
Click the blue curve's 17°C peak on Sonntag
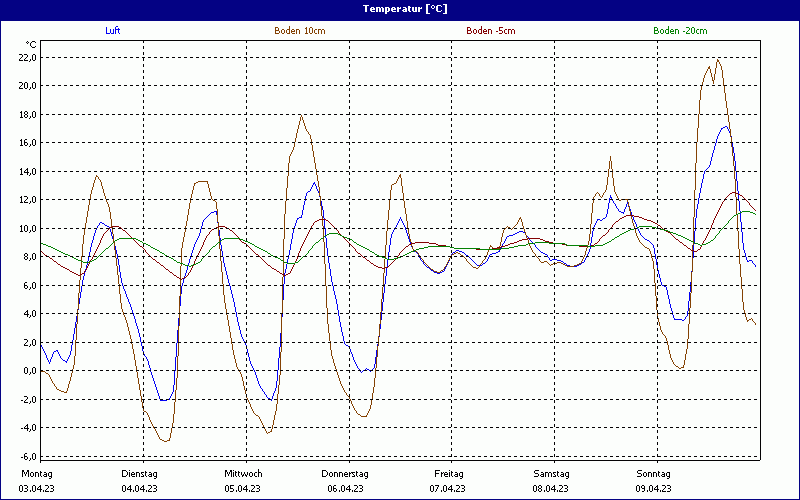pyautogui.click(x=725, y=126)
